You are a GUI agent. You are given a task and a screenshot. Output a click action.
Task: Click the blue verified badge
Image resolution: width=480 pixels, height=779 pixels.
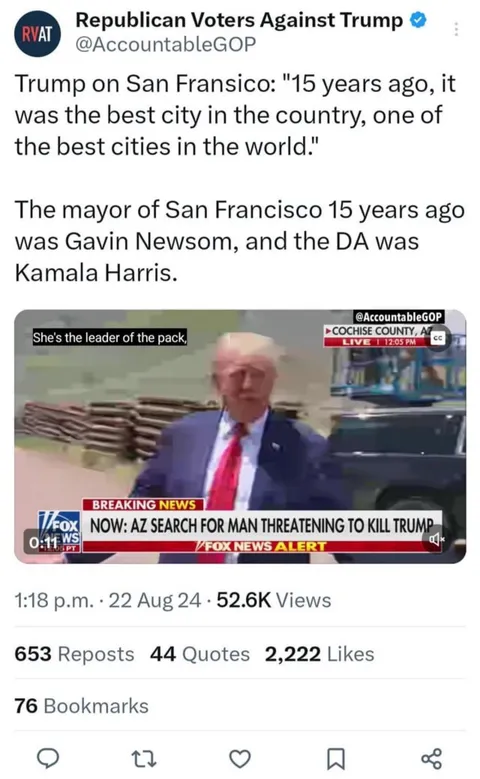(x=418, y=20)
